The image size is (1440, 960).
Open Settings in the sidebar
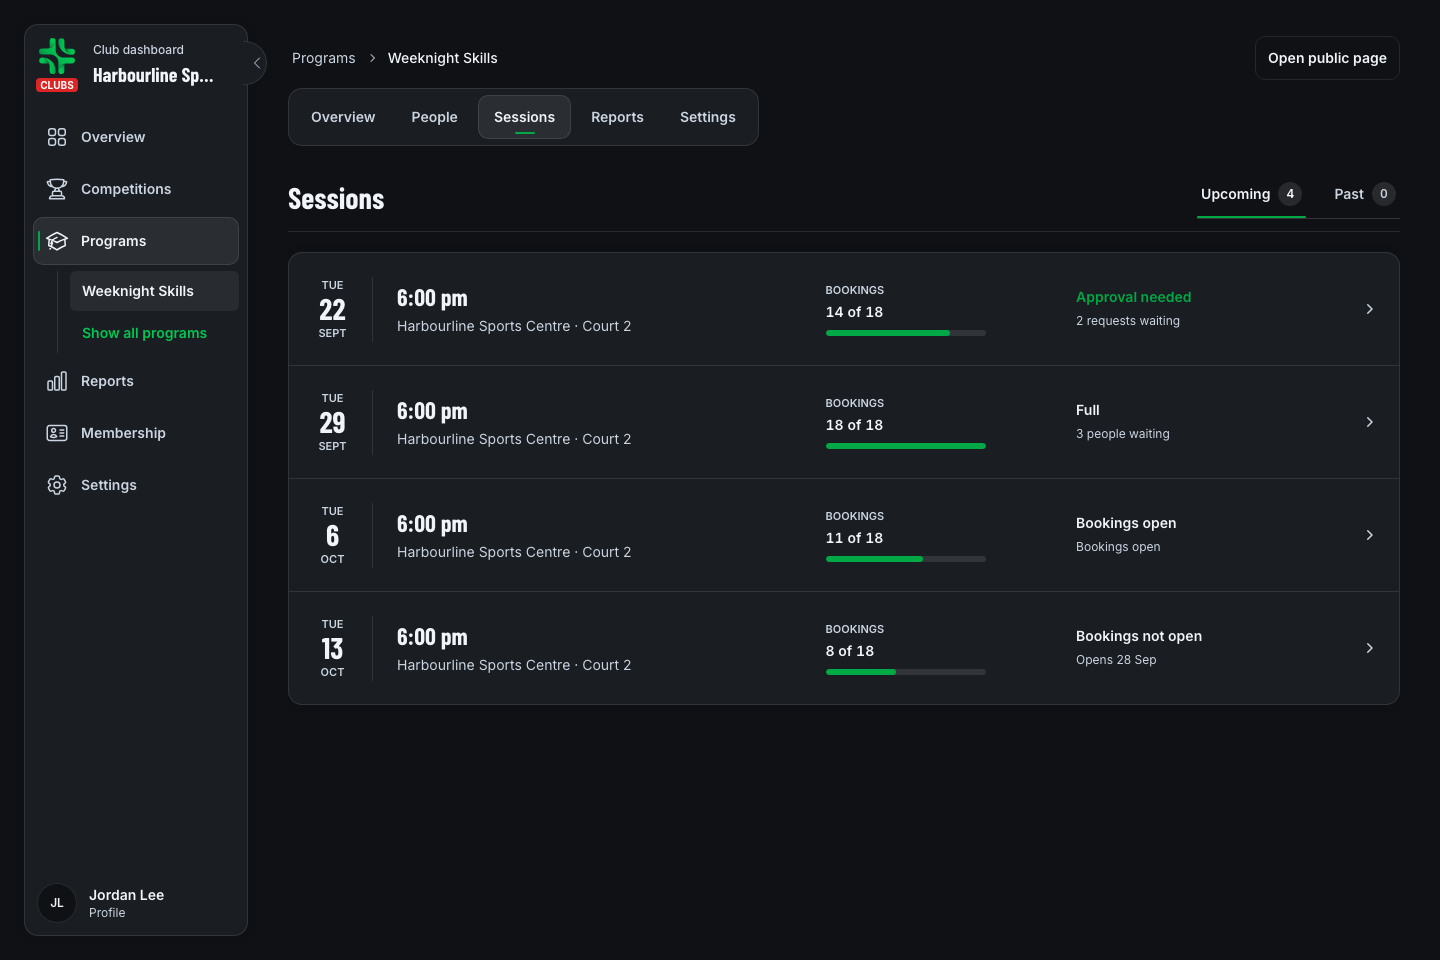pos(136,485)
